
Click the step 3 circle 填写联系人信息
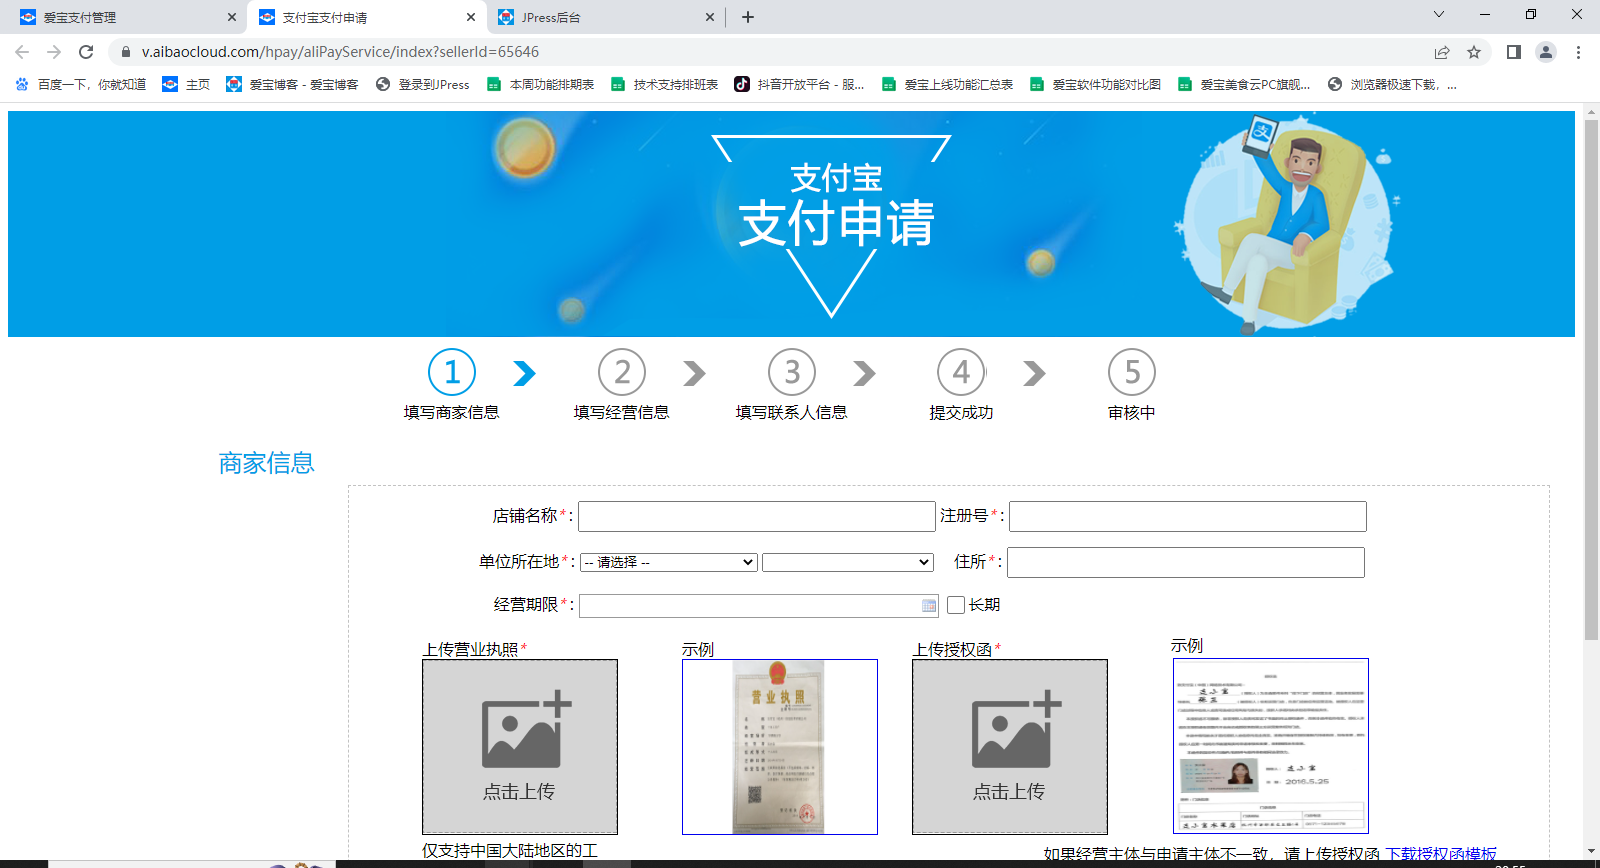[792, 373]
